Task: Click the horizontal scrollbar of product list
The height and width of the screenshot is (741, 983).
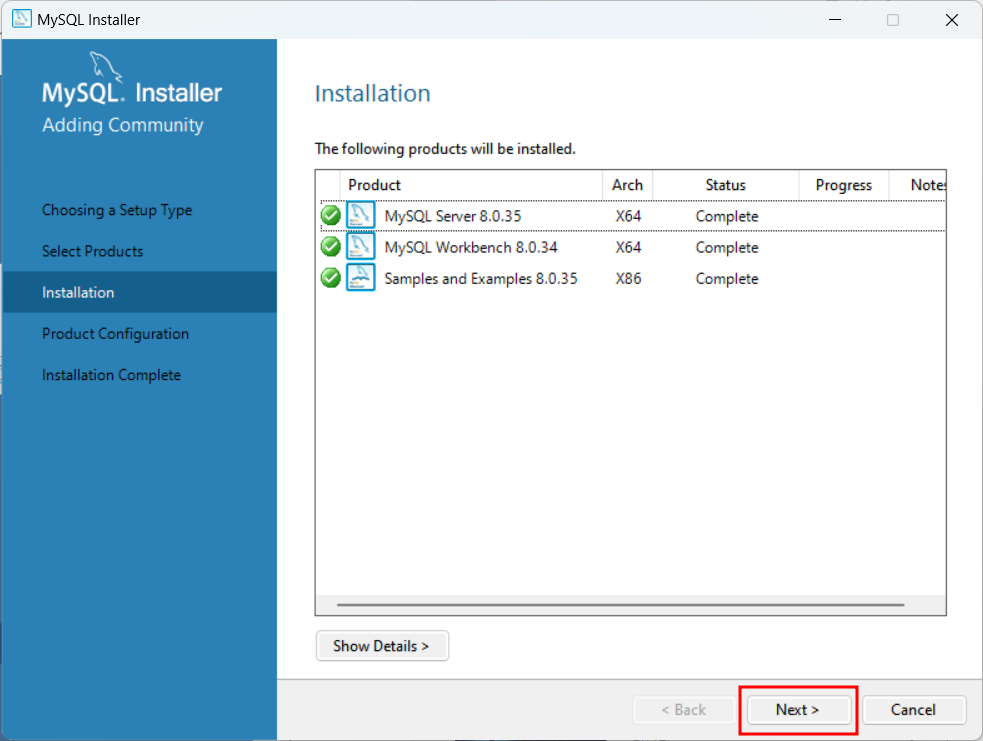Action: pos(621,605)
